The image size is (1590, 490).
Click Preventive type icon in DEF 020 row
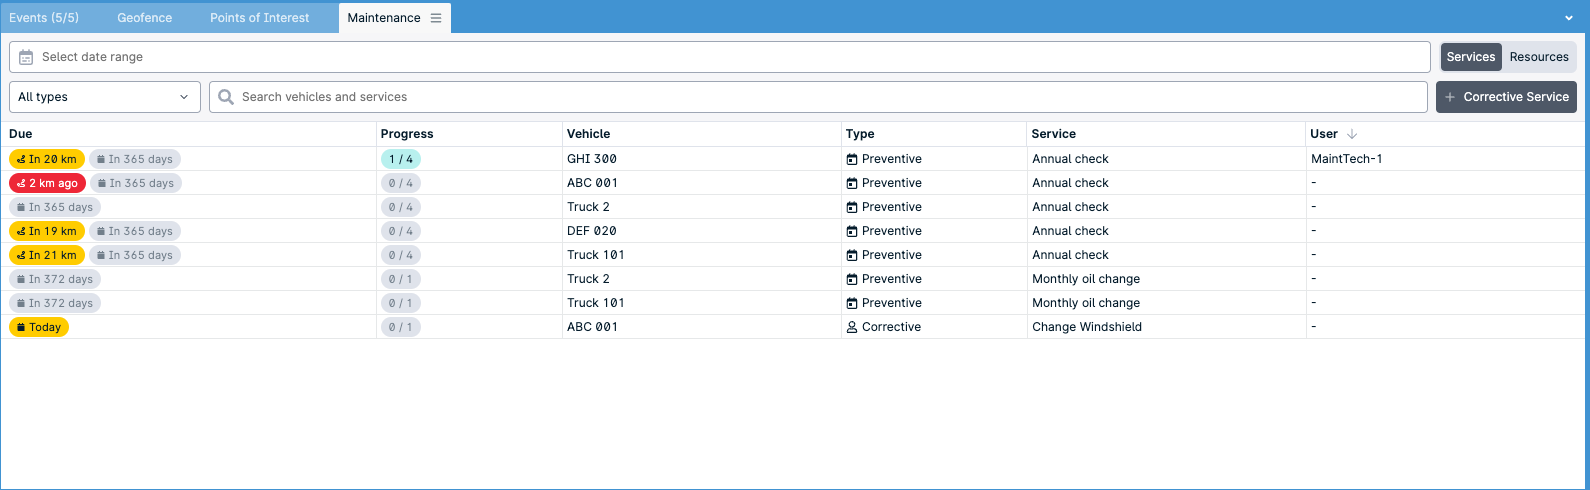[852, 231]
